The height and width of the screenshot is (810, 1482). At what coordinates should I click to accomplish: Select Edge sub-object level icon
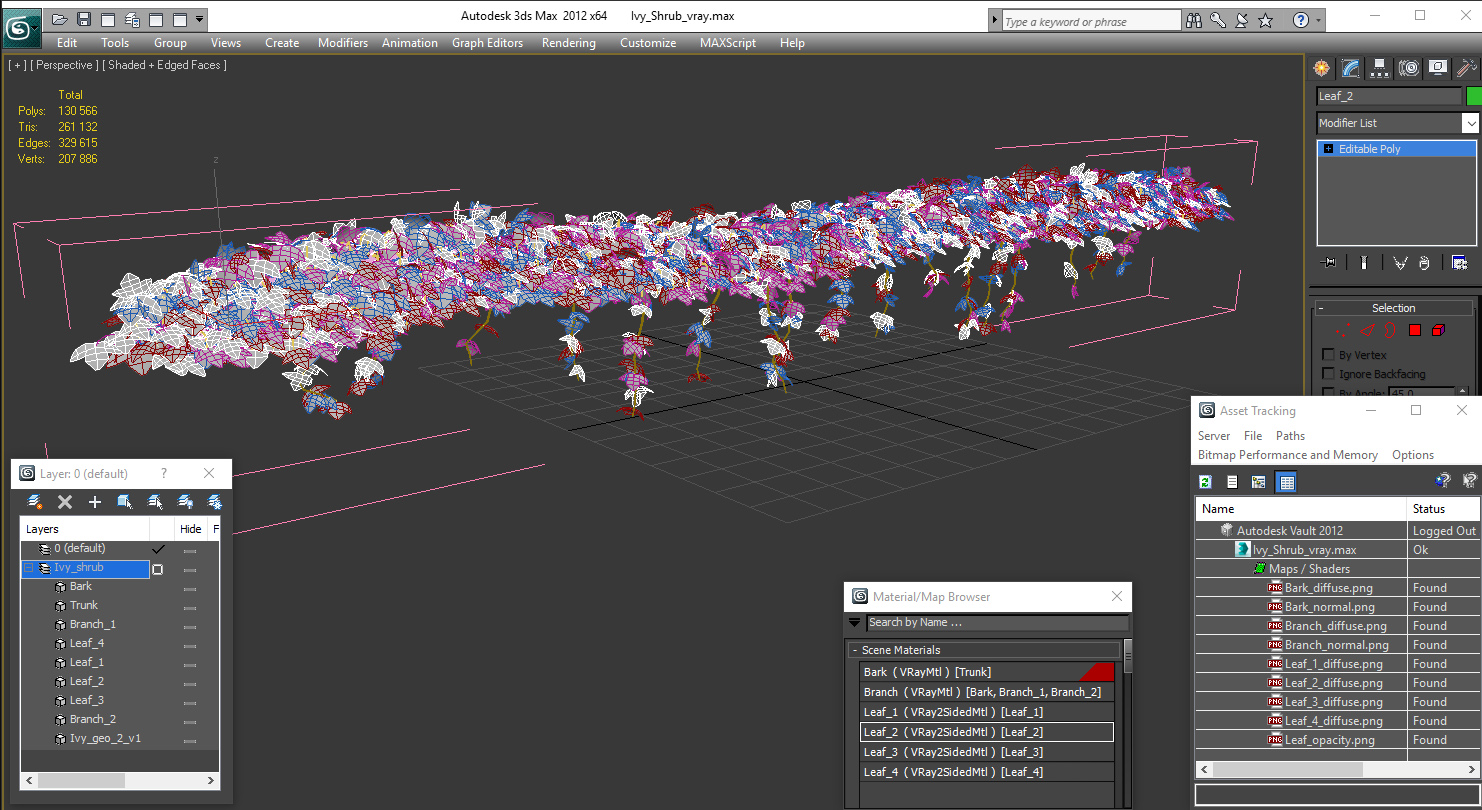(x=1368, y=330)
